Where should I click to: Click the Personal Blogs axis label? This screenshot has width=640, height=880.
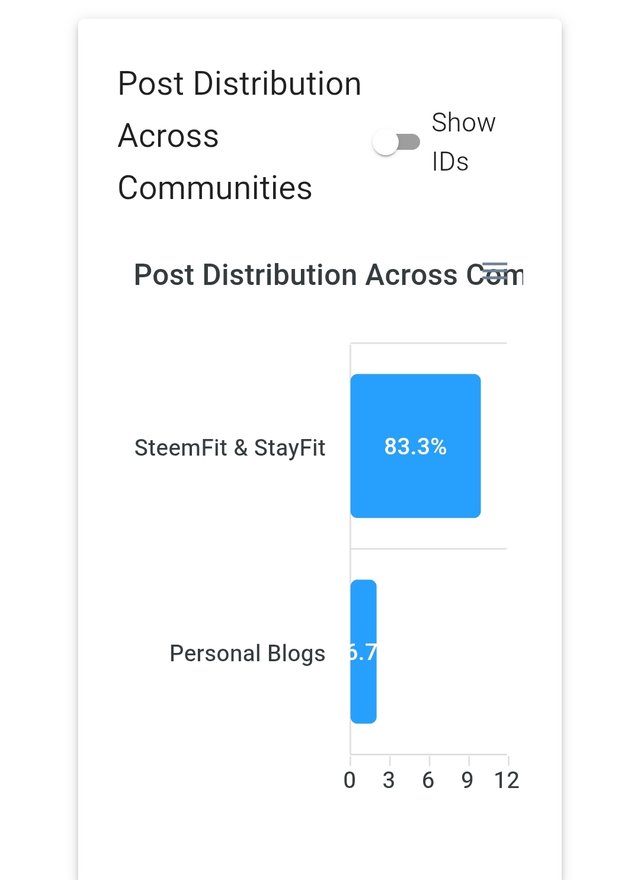pyautogui.click(x=247, y=653)
